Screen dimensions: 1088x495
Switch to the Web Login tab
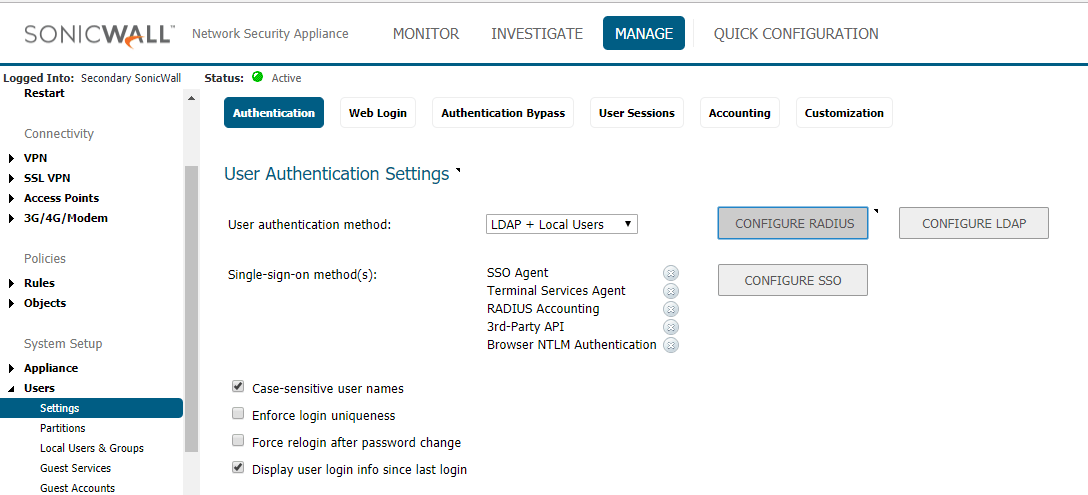point(377,113)
